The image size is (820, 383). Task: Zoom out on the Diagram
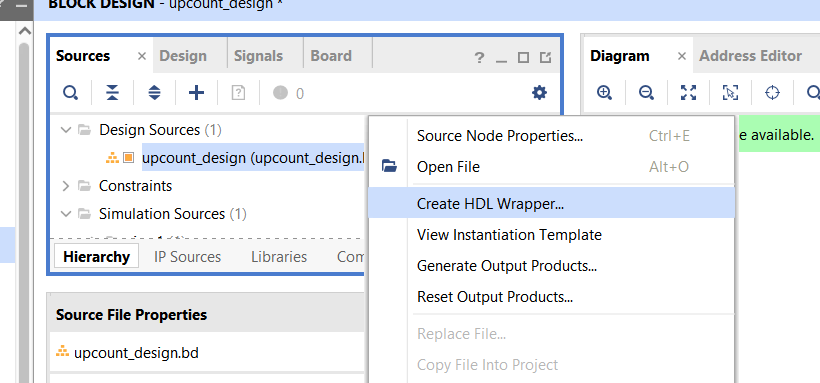pyautogui.click(x=646, y=93)
